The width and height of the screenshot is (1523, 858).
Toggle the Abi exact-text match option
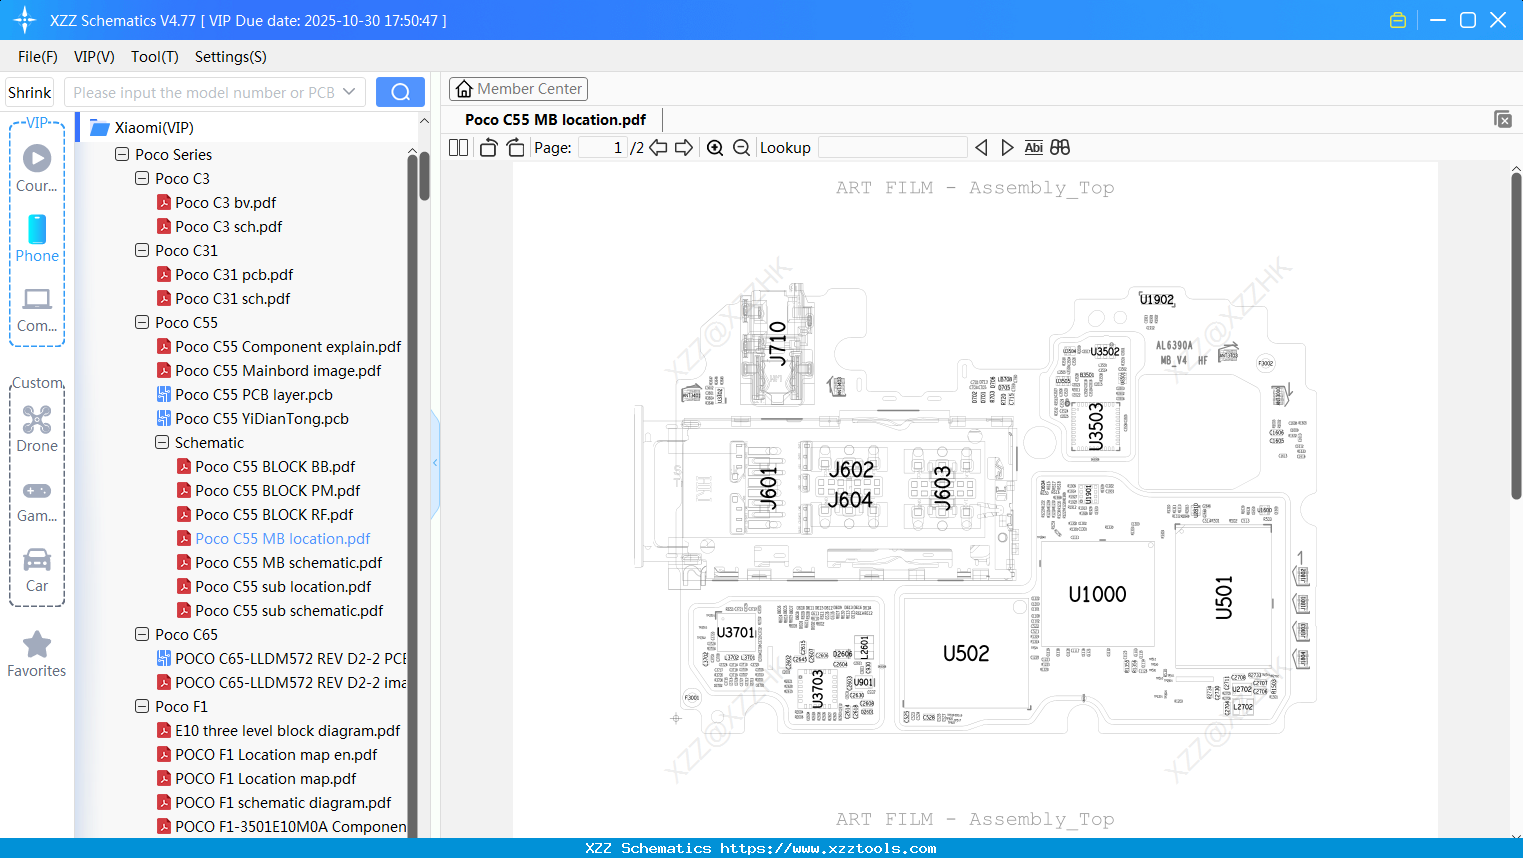click(1033, 147)
